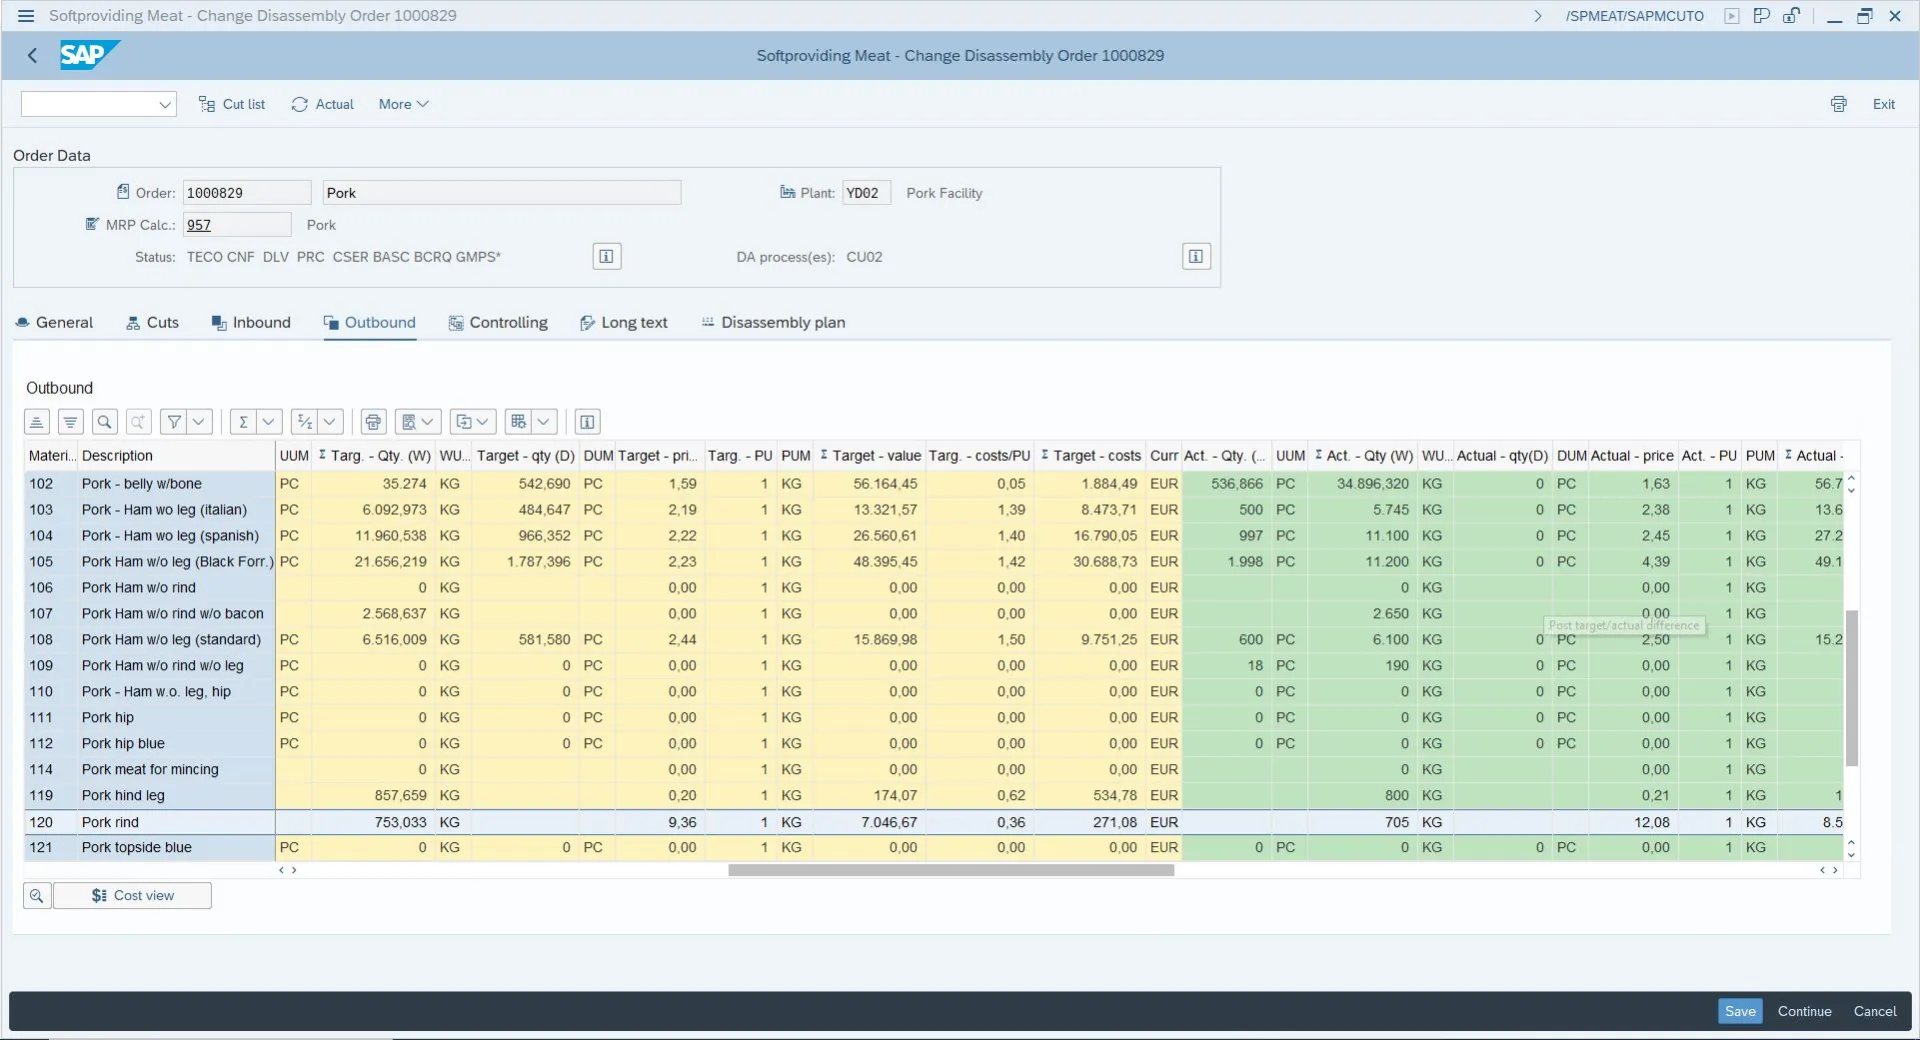
Task: Click the Subtotals icon
Action: pyautogui.click(x=305, y=422)
